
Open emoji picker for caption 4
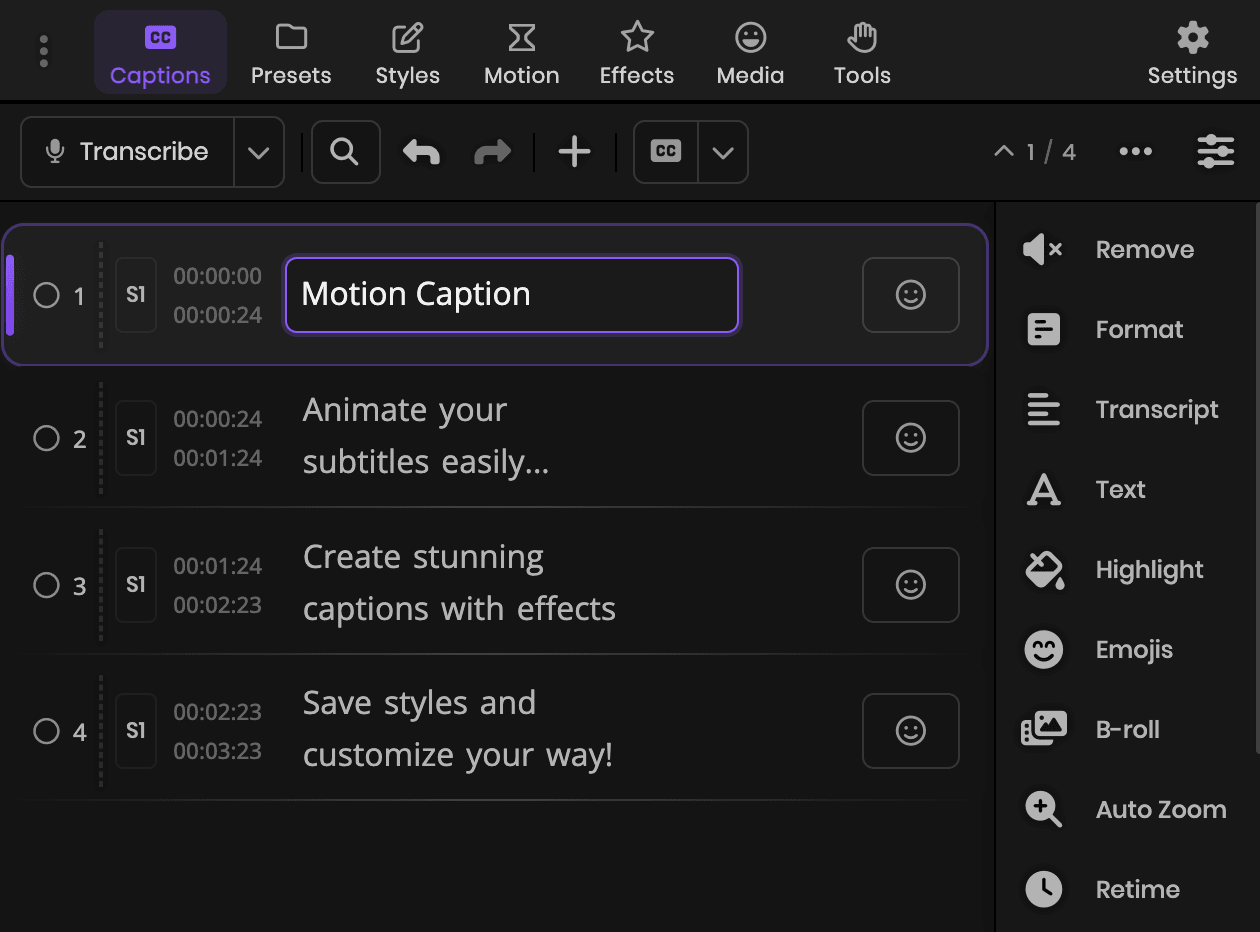[x=911, y=731]
